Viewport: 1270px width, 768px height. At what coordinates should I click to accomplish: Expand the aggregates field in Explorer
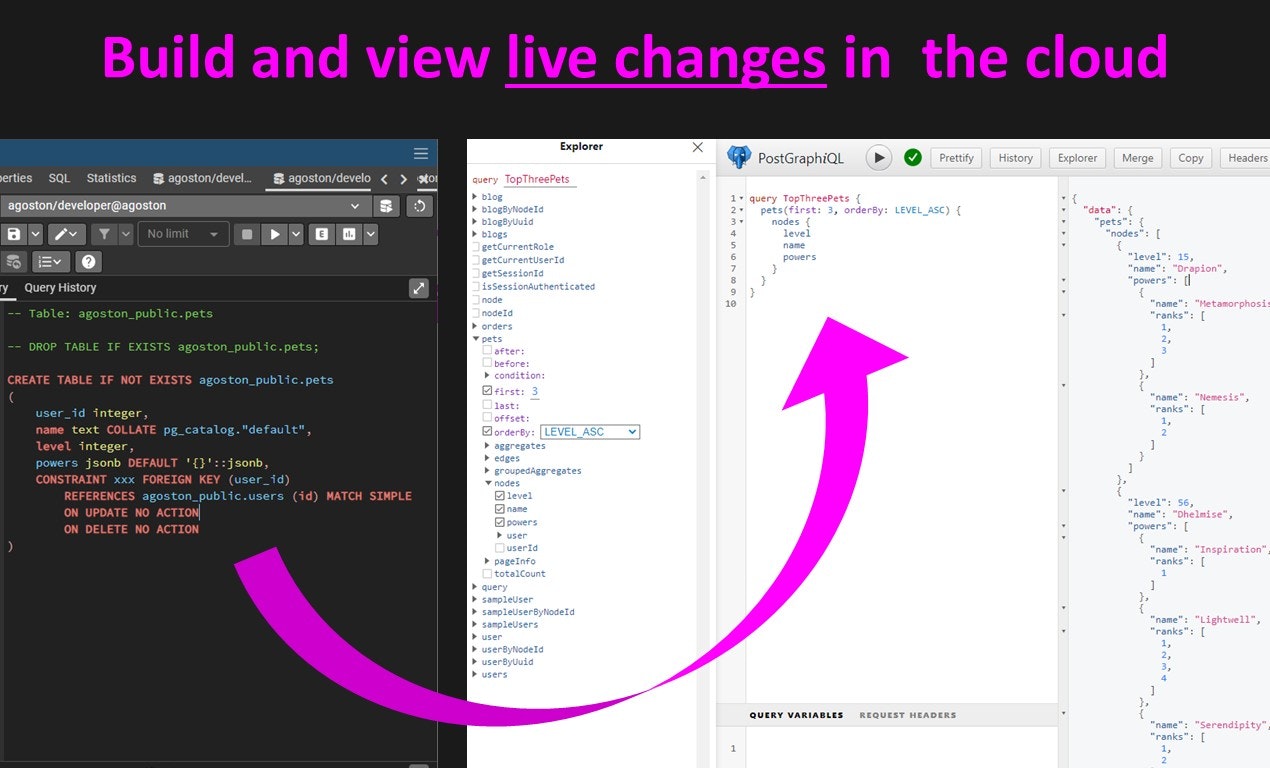pos(487,446)
